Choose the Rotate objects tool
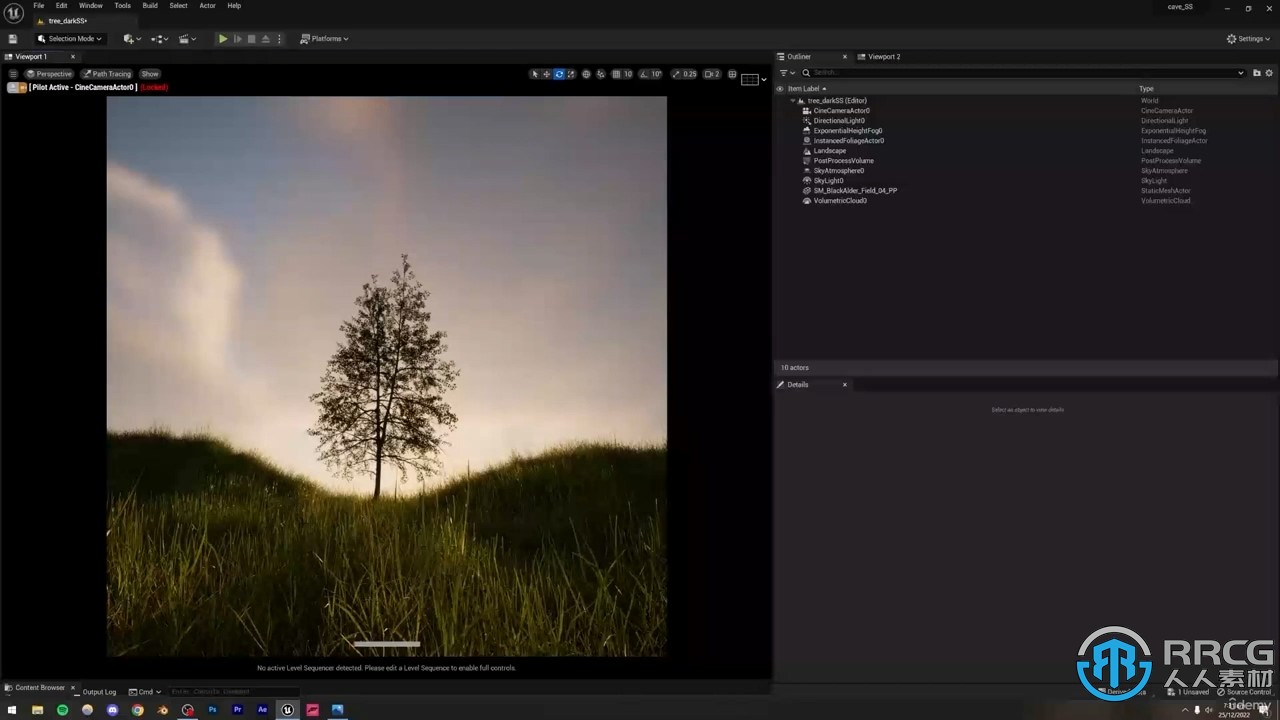This screenshot has height=720, width=1280. (x=559, y=74)
